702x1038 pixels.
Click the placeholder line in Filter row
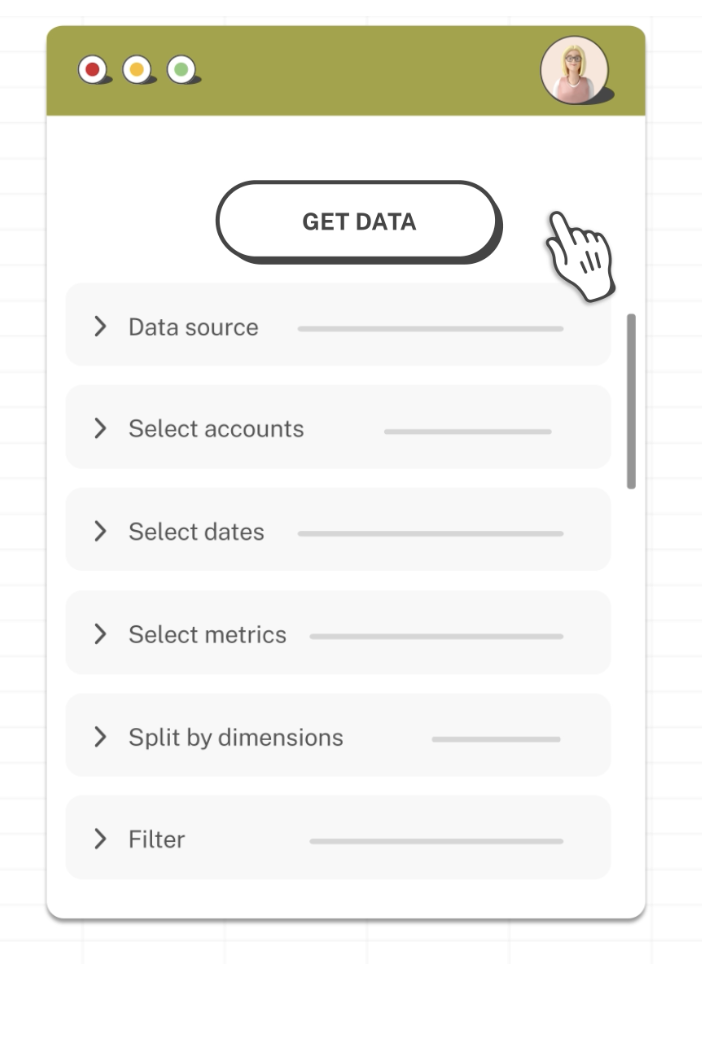[436, 841]
